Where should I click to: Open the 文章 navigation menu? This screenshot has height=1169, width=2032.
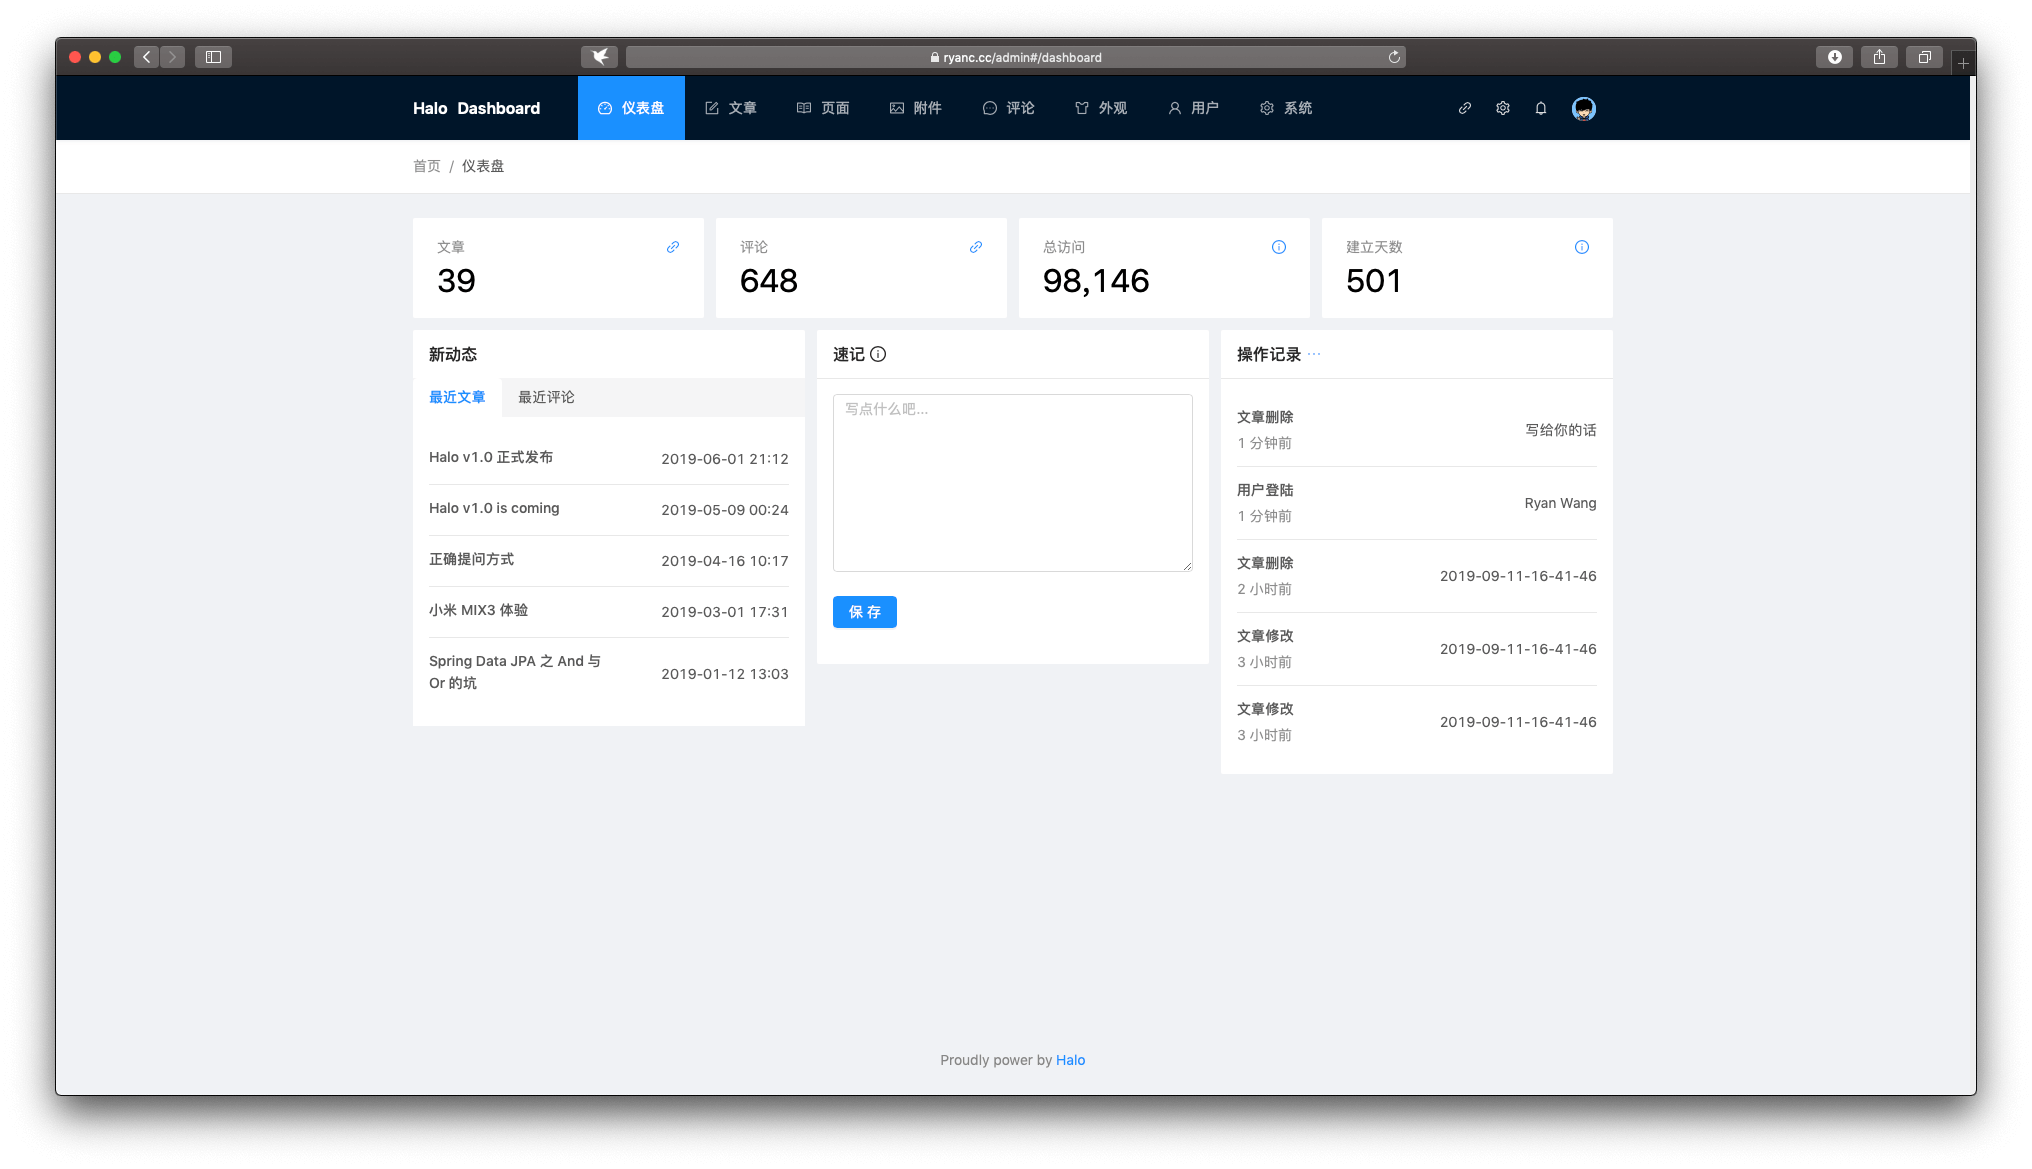coord(731,108)
